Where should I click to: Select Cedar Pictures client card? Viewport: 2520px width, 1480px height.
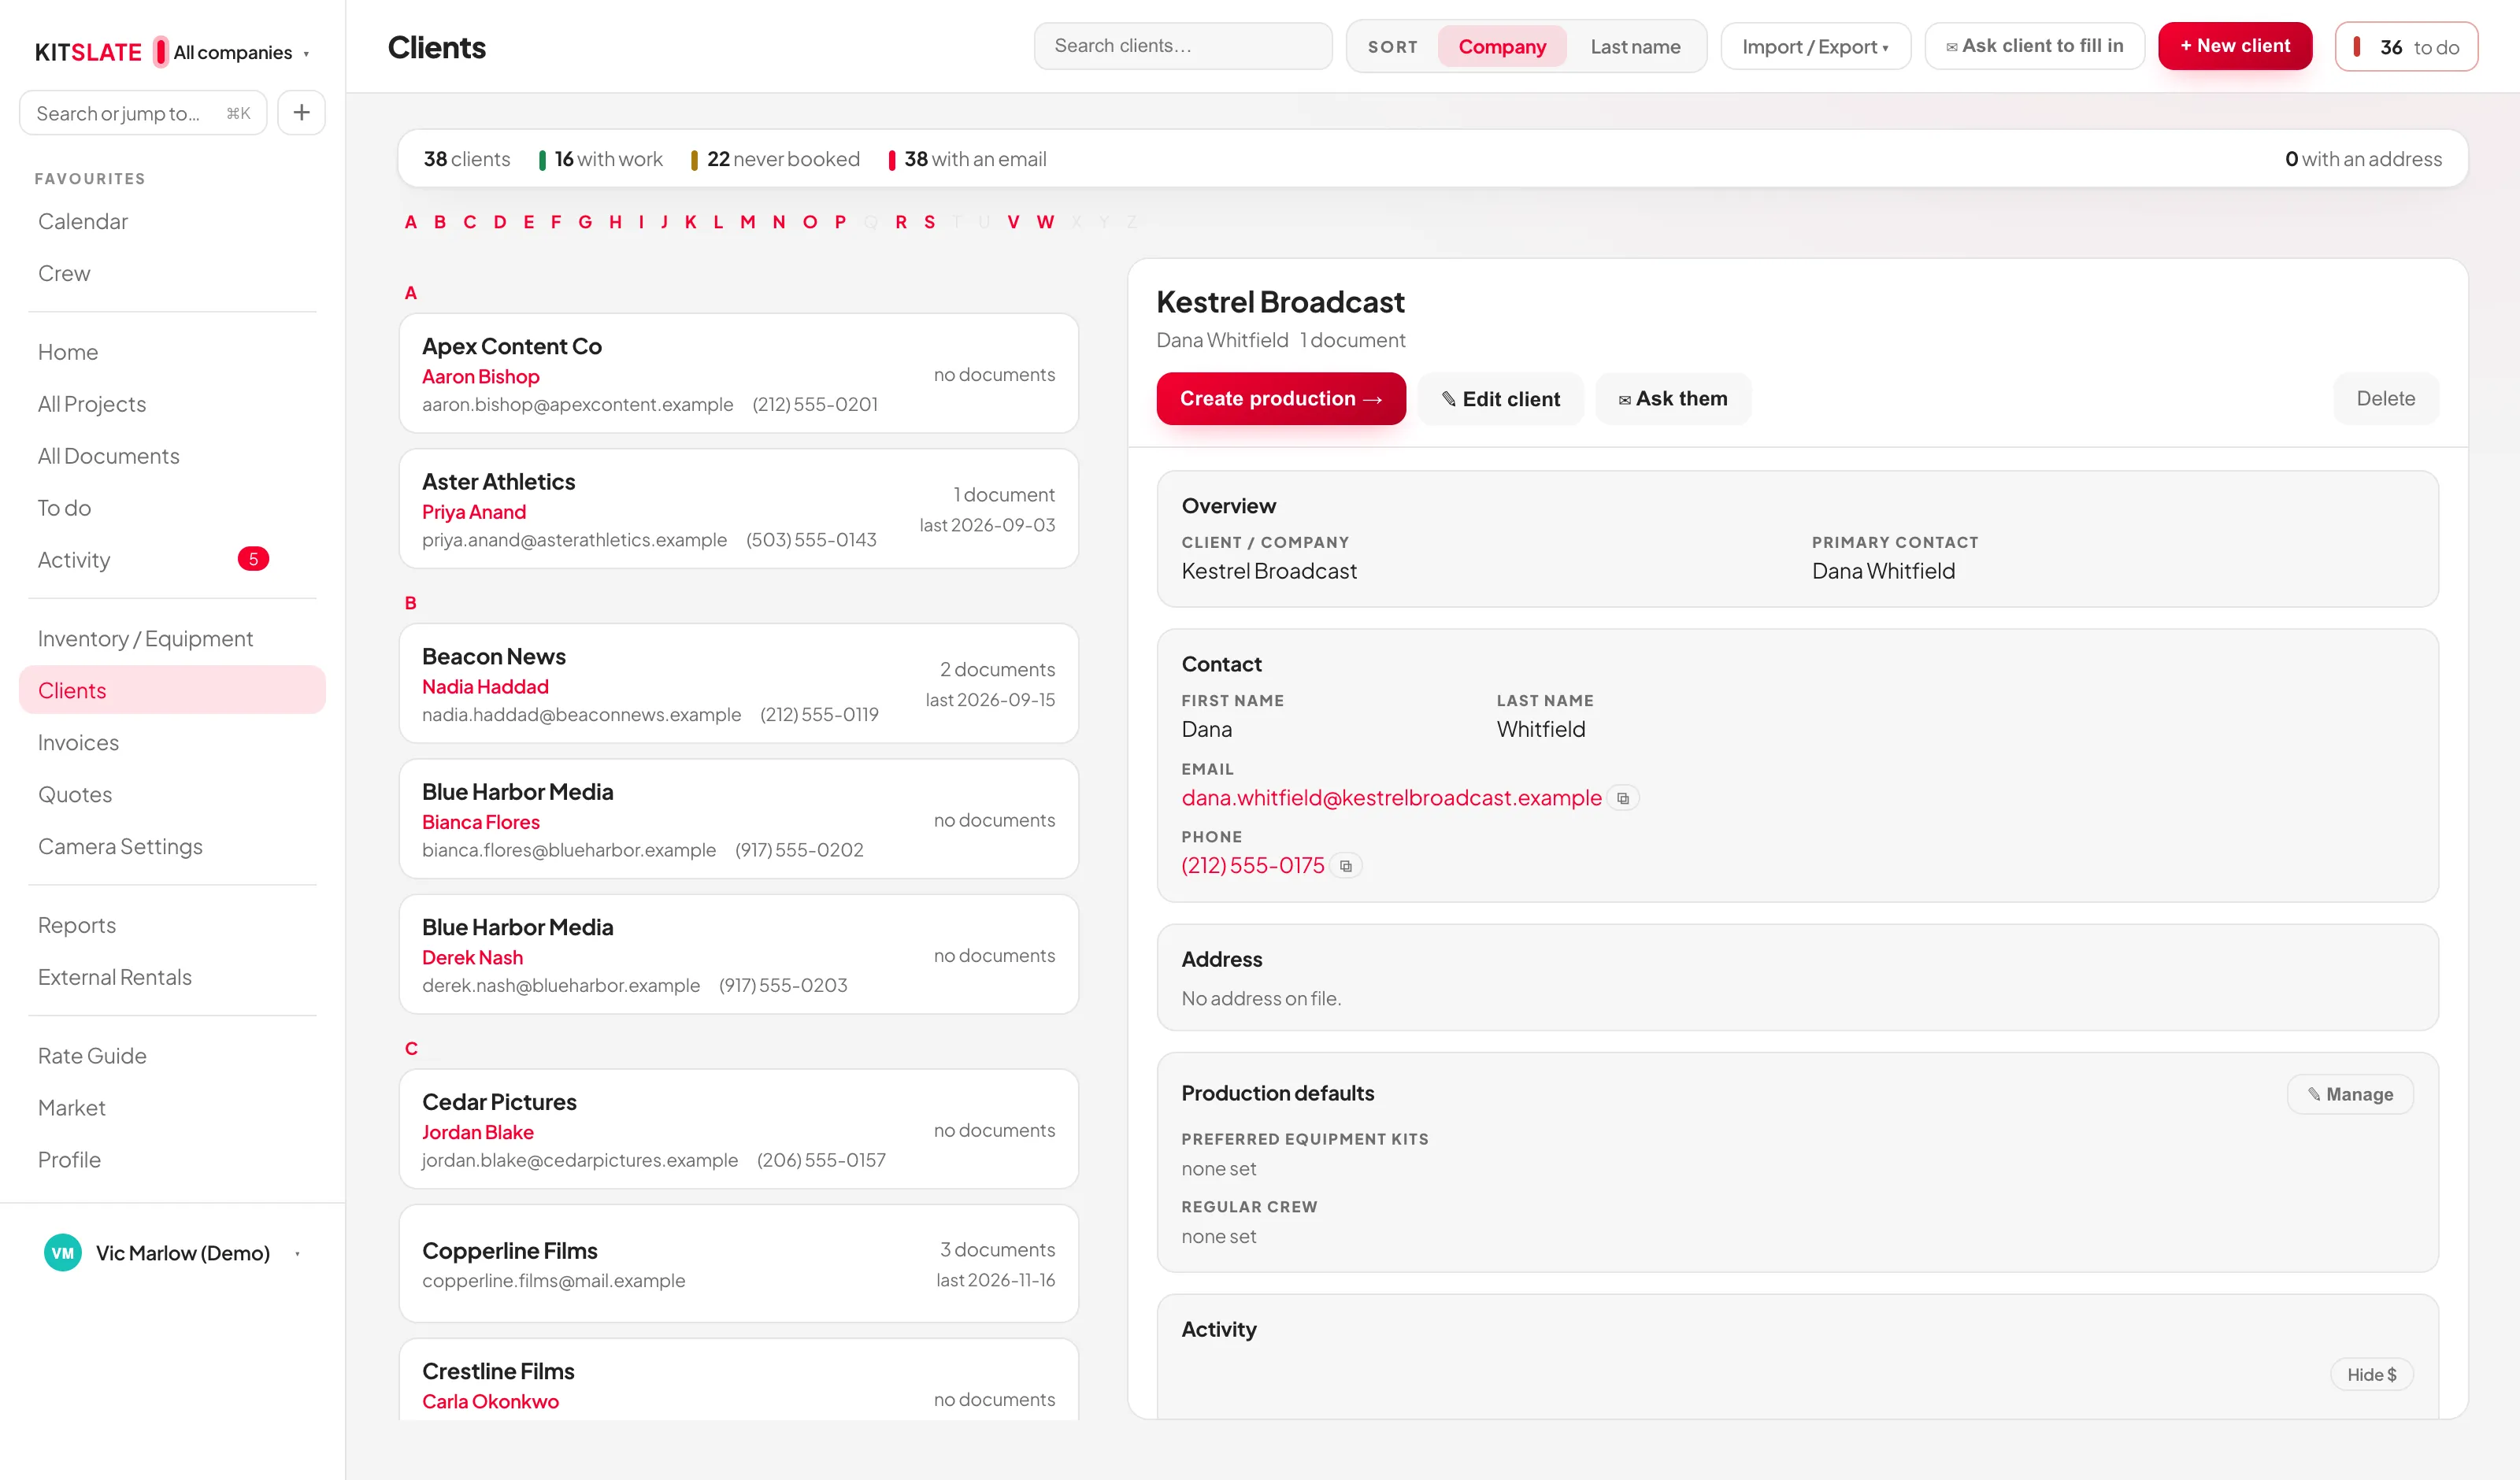pos(739,1129)
